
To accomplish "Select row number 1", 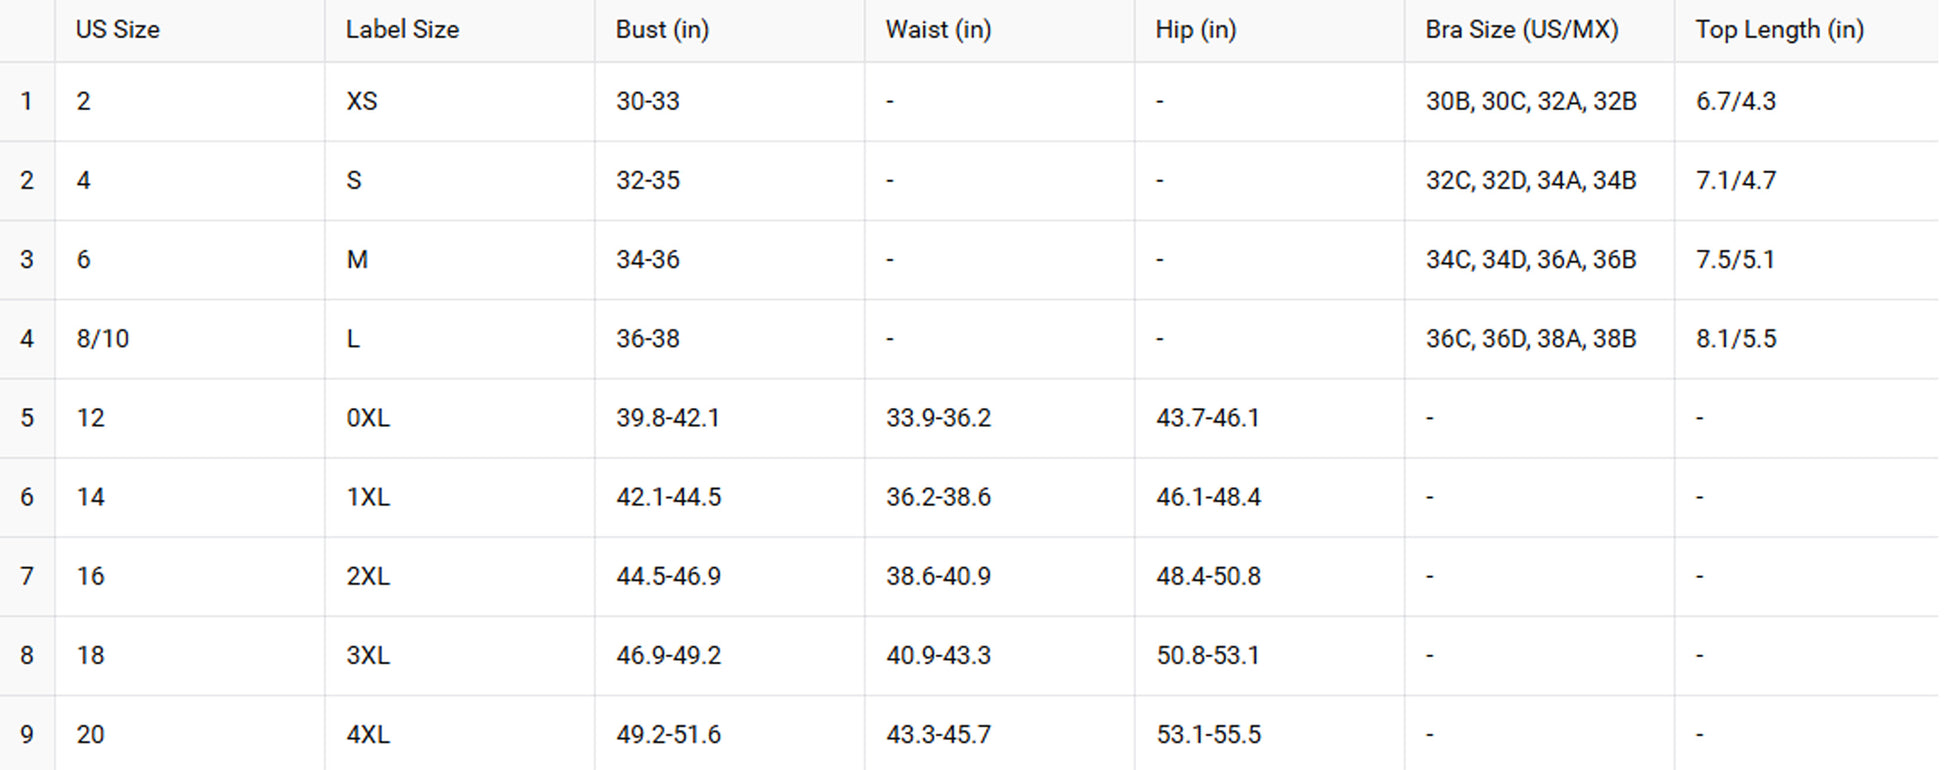I will point(27,101).
